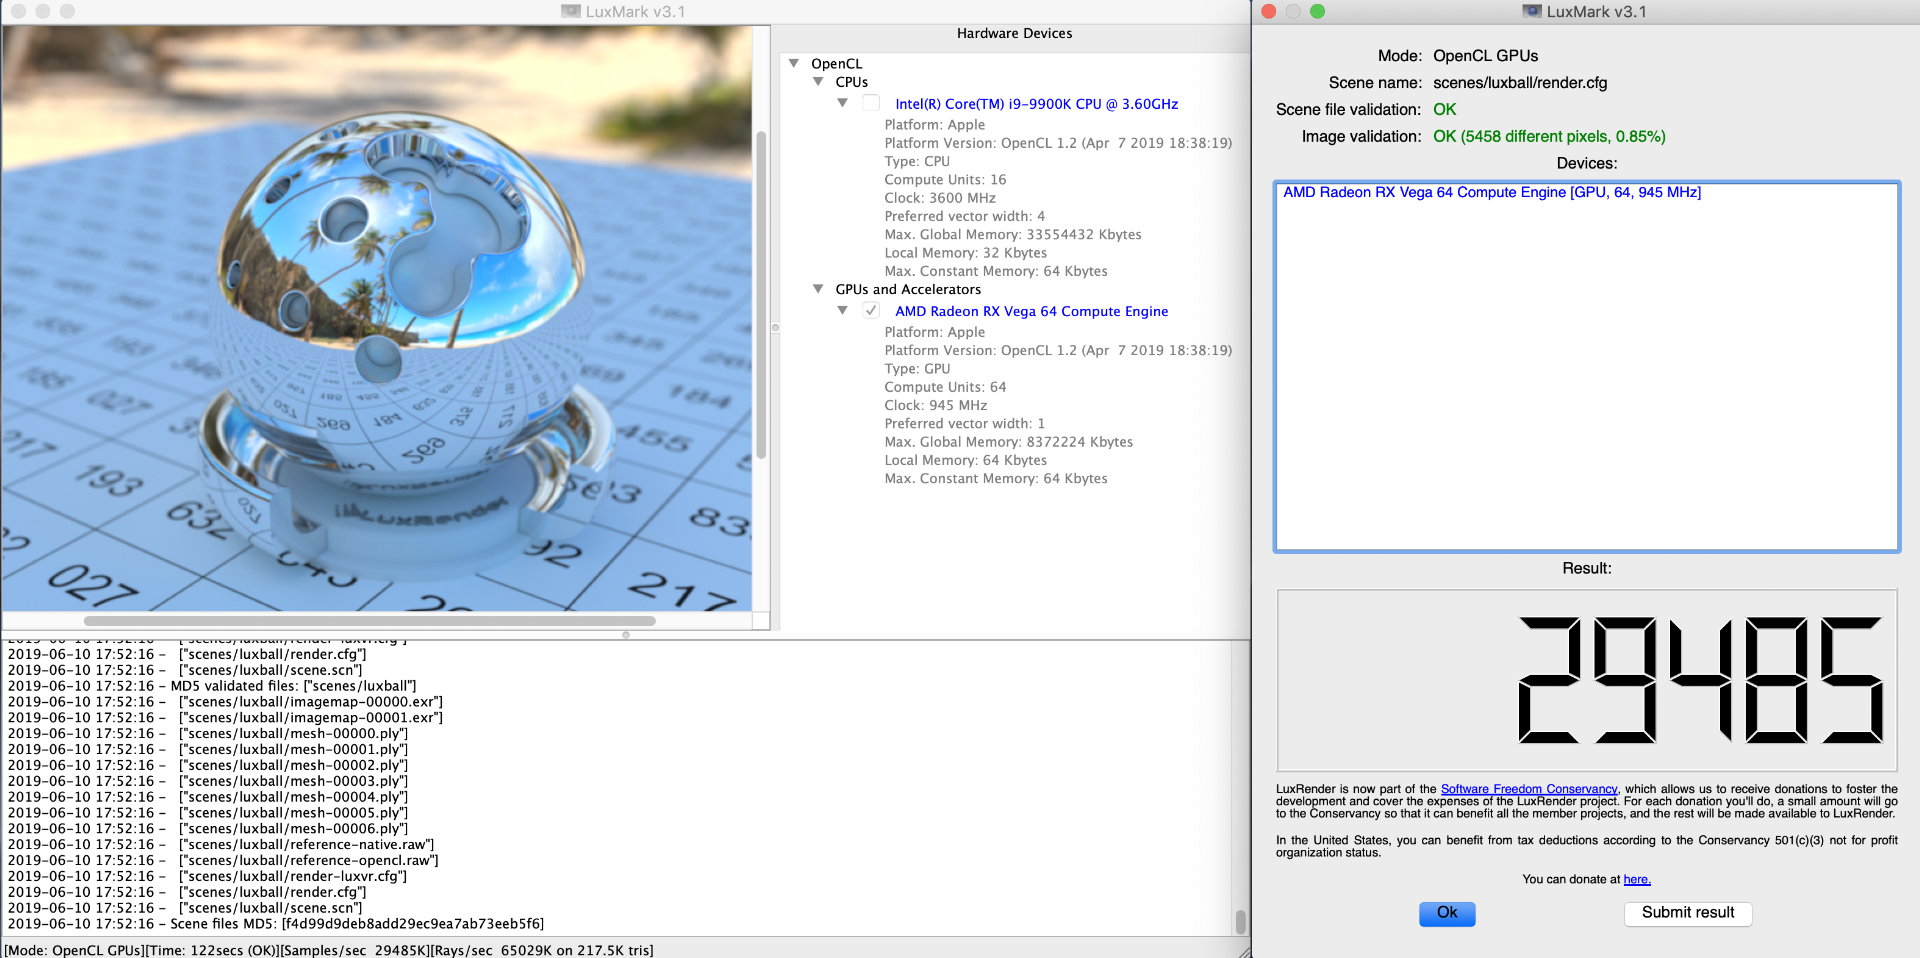Open the Software Freedom Conservancy link

pyautogui.click(x=1528, y=789)
